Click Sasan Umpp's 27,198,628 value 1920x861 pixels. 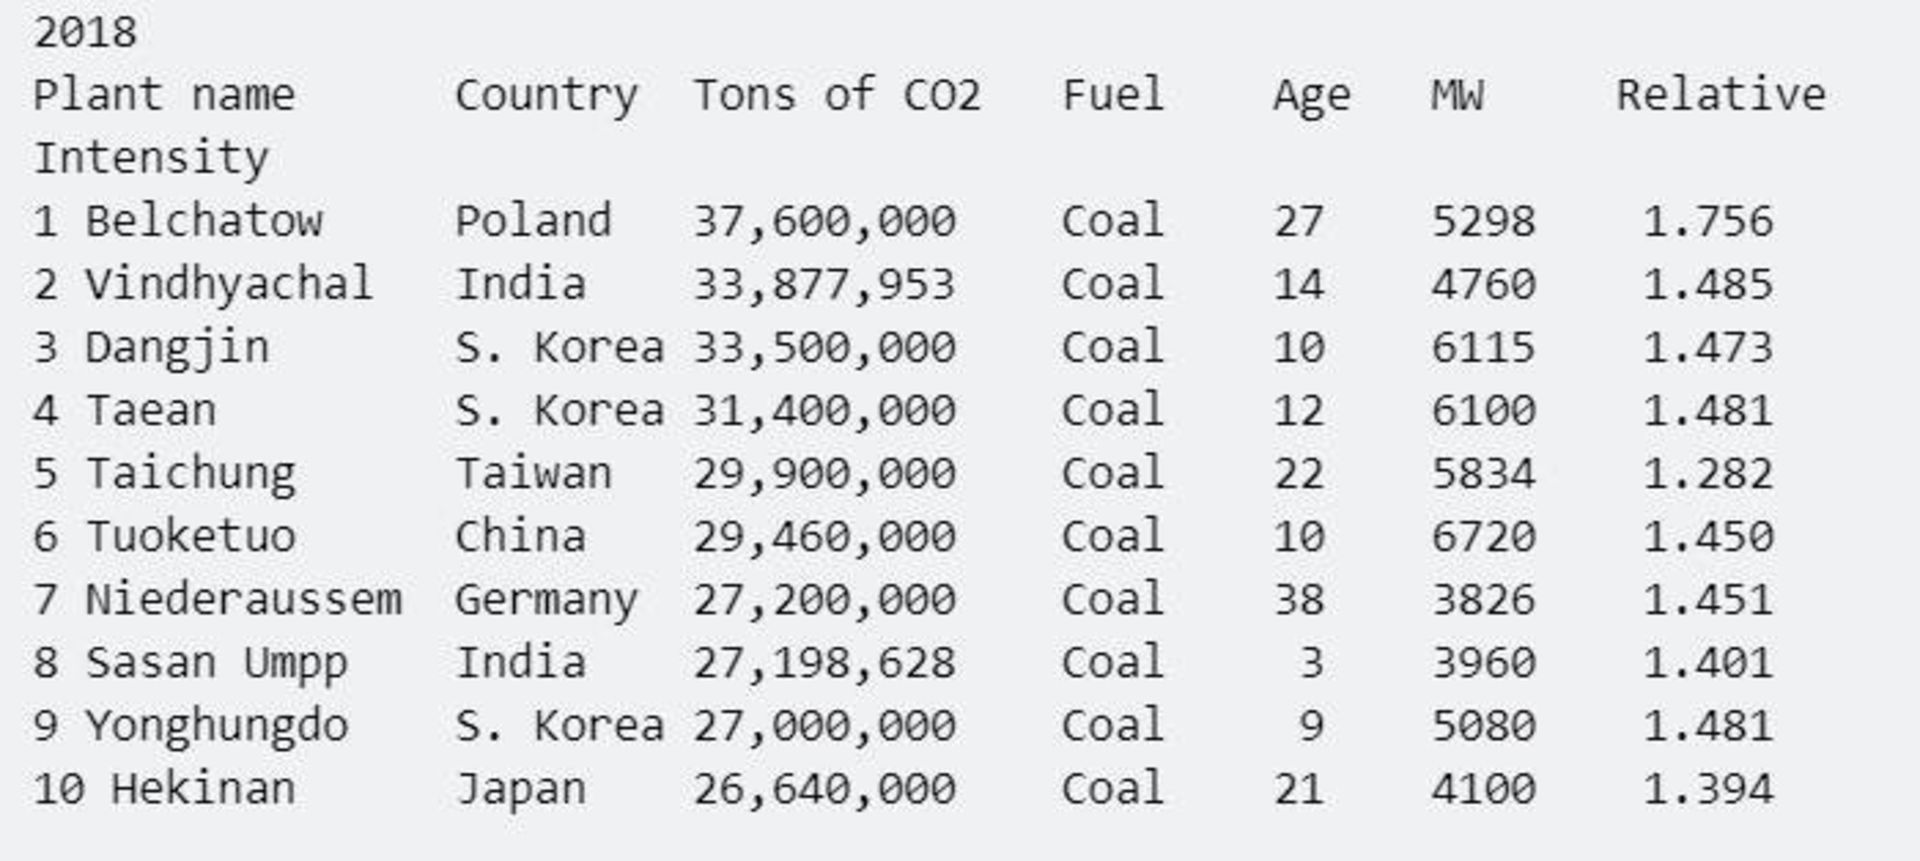(x=825, y=664)
